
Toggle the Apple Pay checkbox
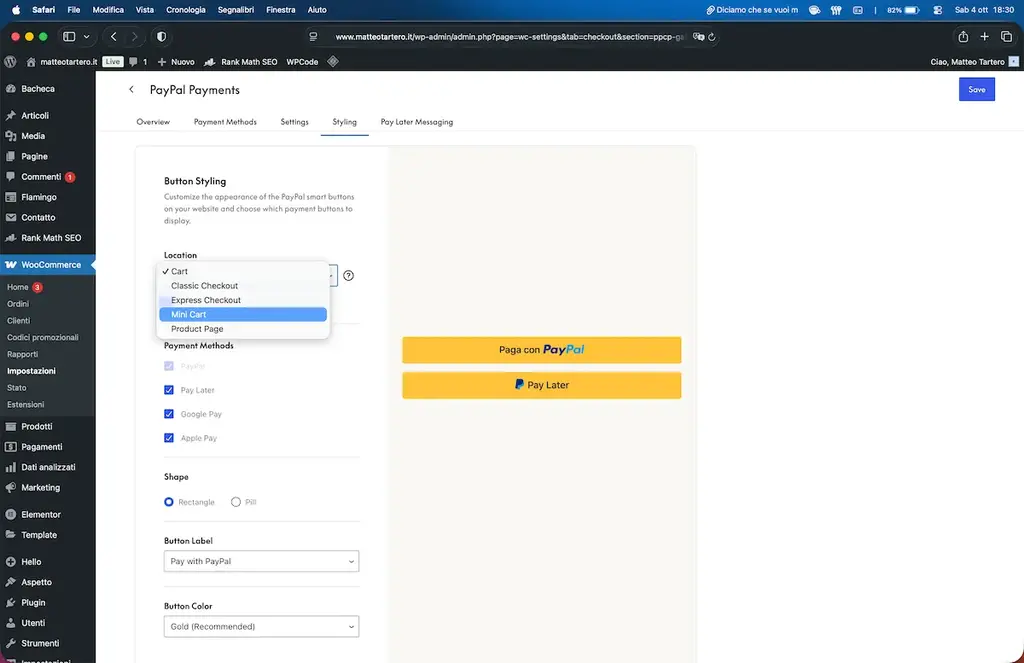coord(169,438)
